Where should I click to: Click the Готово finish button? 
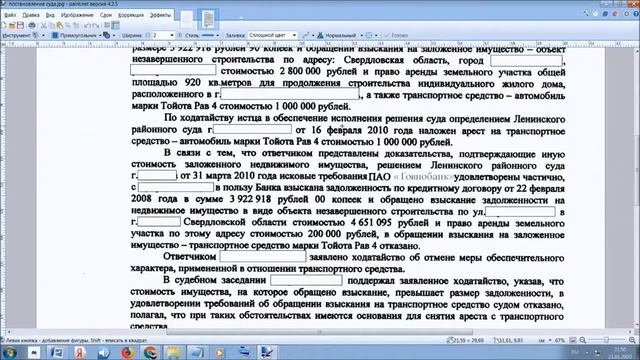point(396,36)
